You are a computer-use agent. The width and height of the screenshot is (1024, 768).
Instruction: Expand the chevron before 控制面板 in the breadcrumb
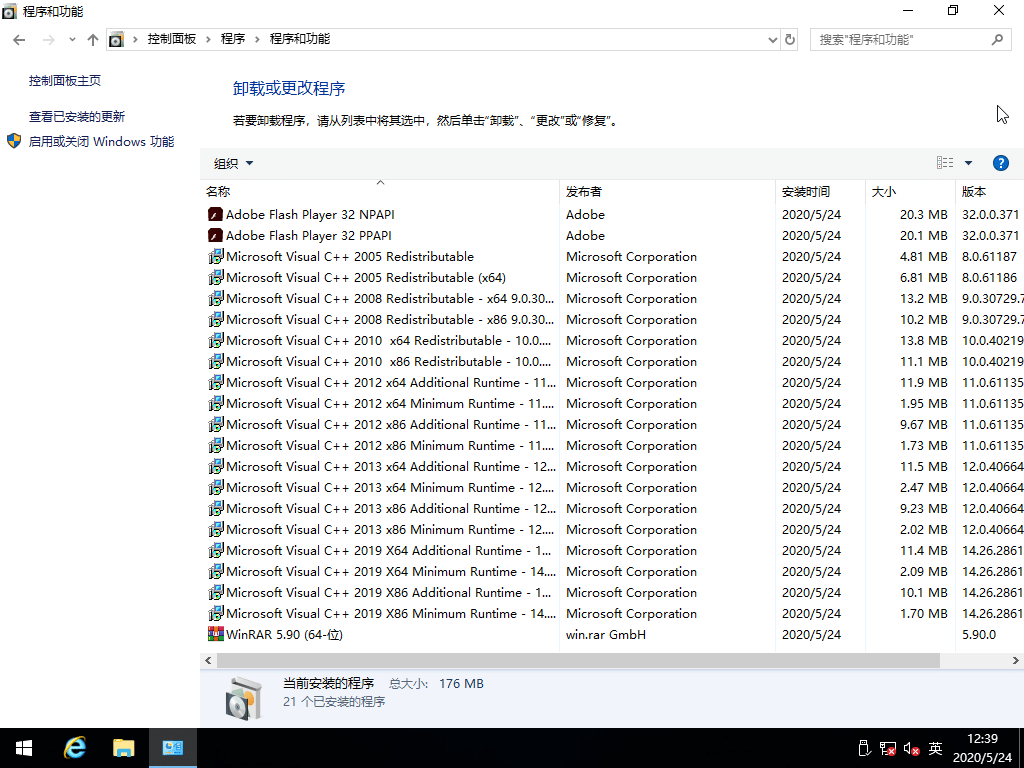coord(135,39)
